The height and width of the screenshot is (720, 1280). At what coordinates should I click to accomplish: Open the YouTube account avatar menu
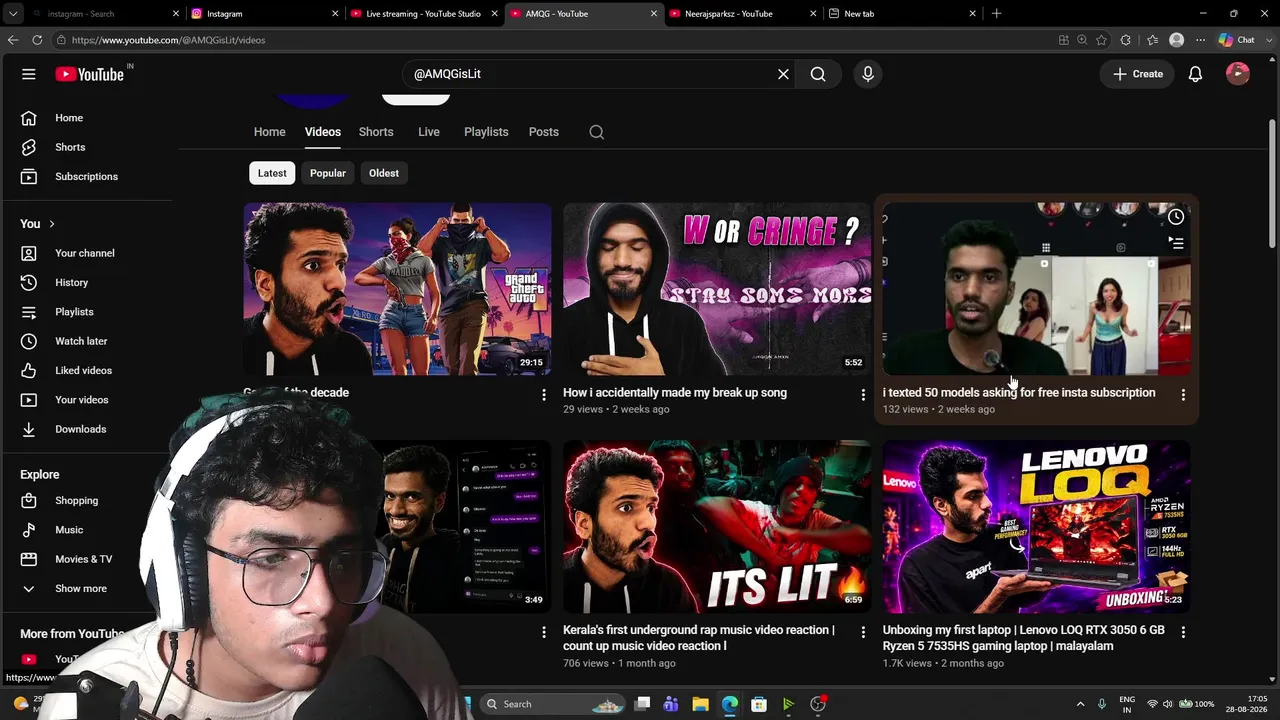pos(1238,74)
